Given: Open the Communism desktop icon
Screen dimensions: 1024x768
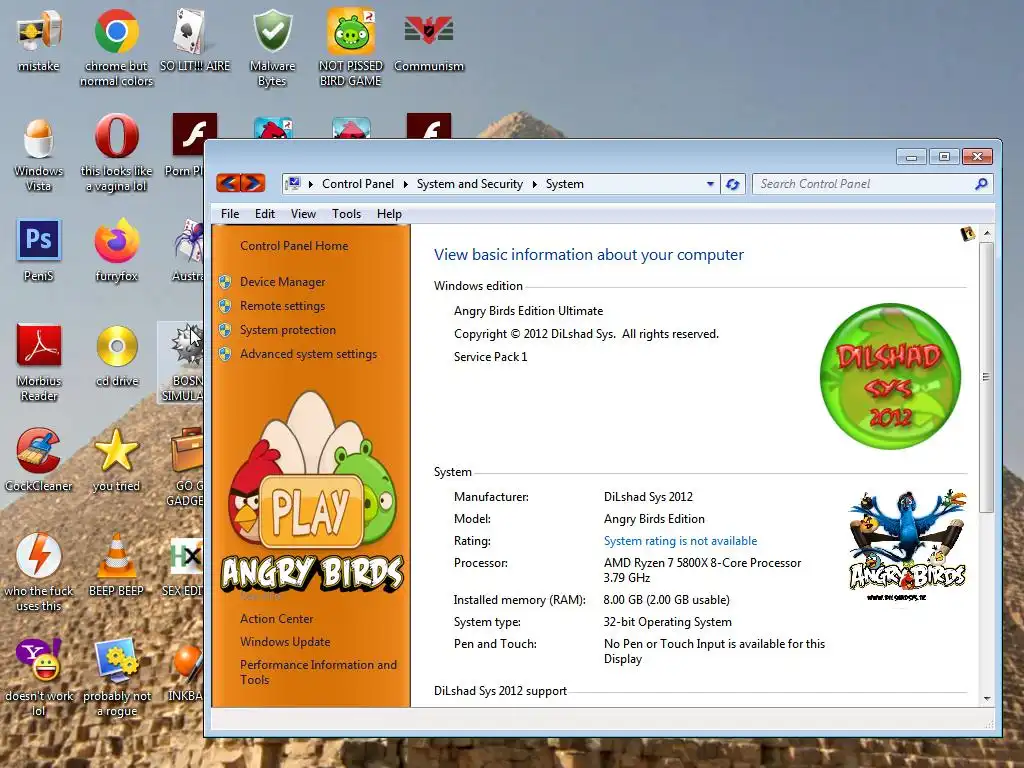Looking at the screenshot, I should click(428, 40).
